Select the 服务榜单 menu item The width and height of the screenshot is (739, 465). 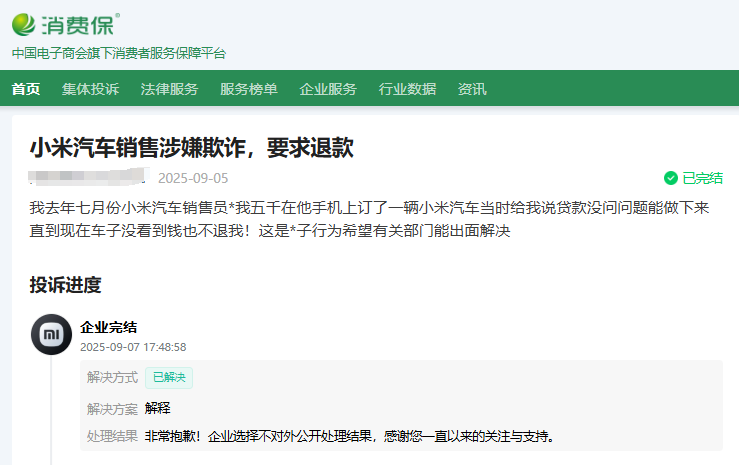pos(249,89)
